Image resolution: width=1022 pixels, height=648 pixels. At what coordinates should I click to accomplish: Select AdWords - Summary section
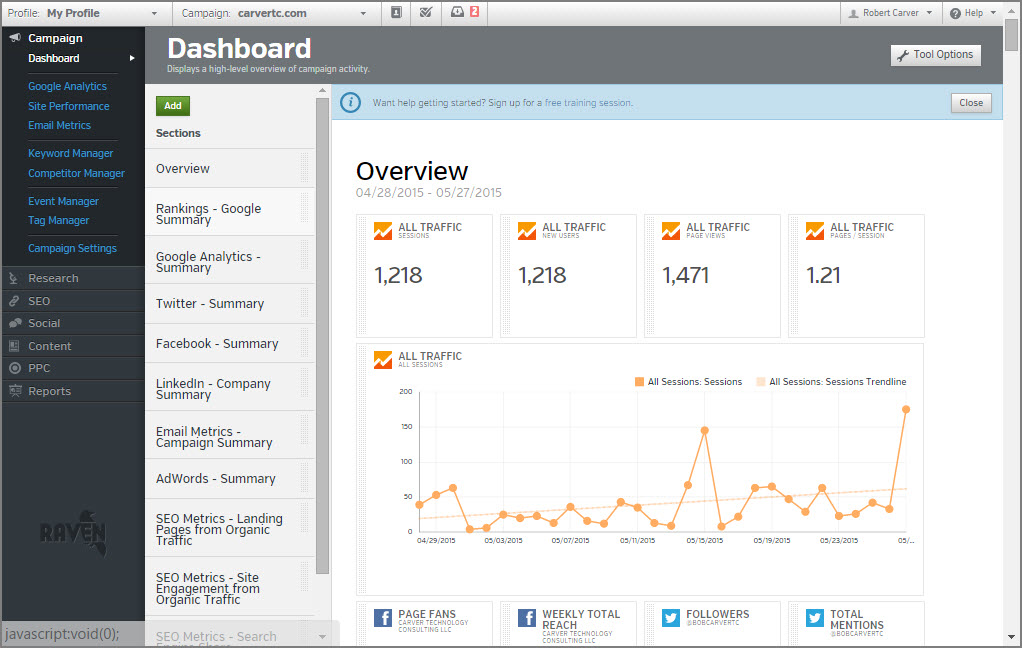(229, 479)
